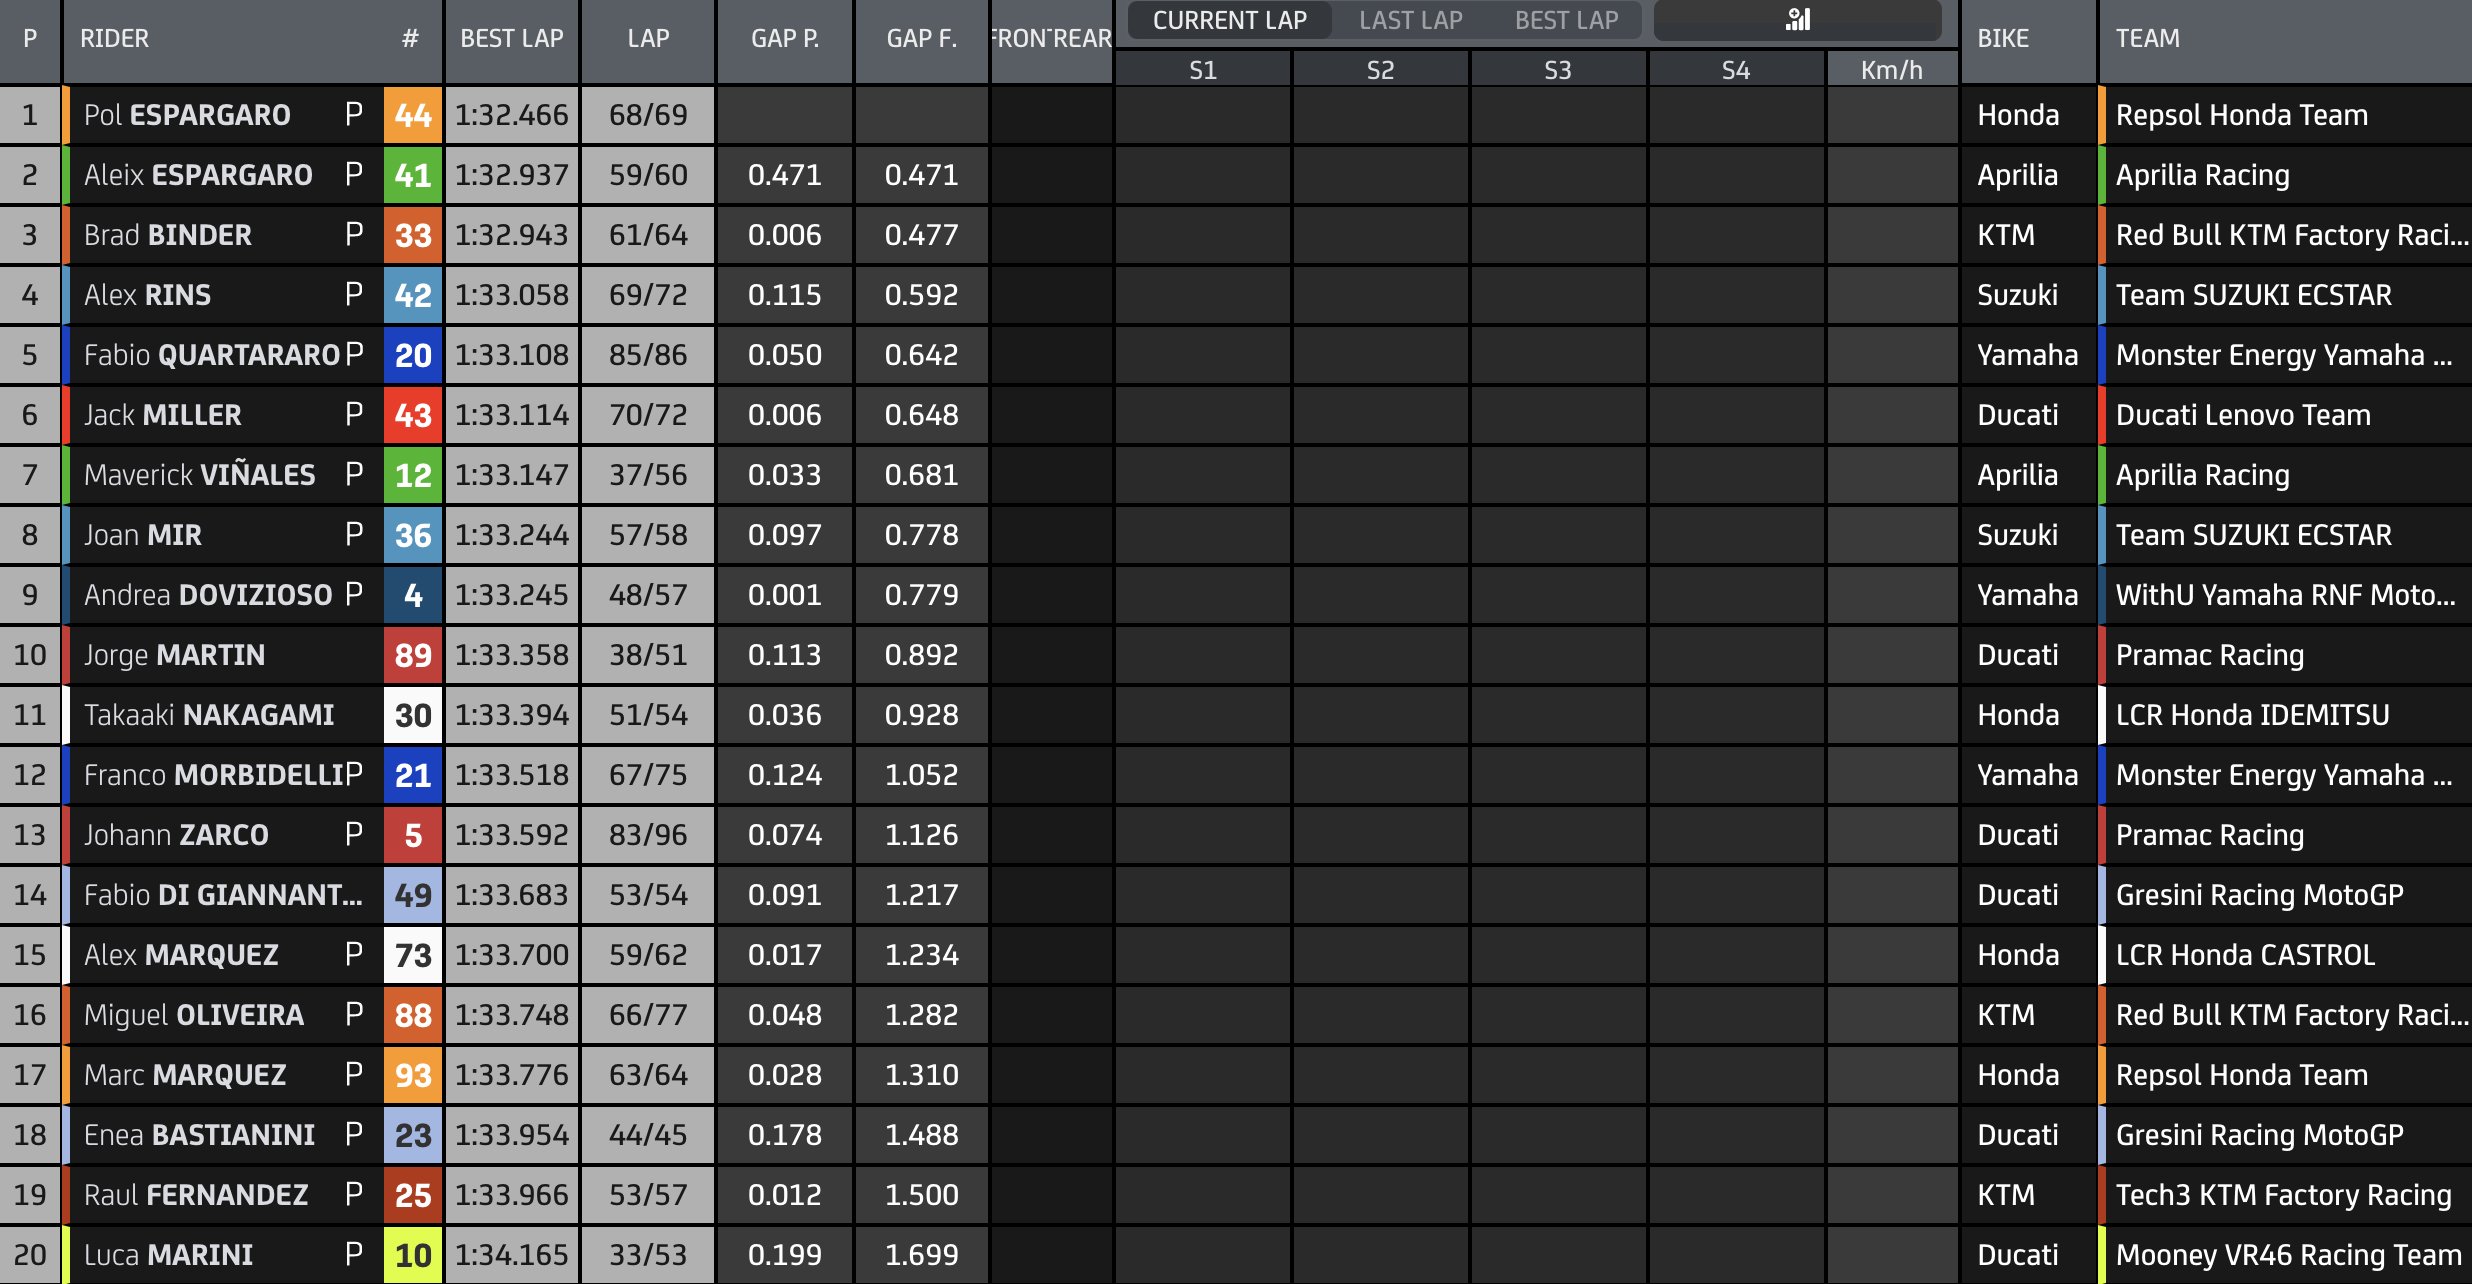The image size is (2472, 1284).
Task: Click the number 93 badge
Action: [413, 1075]
